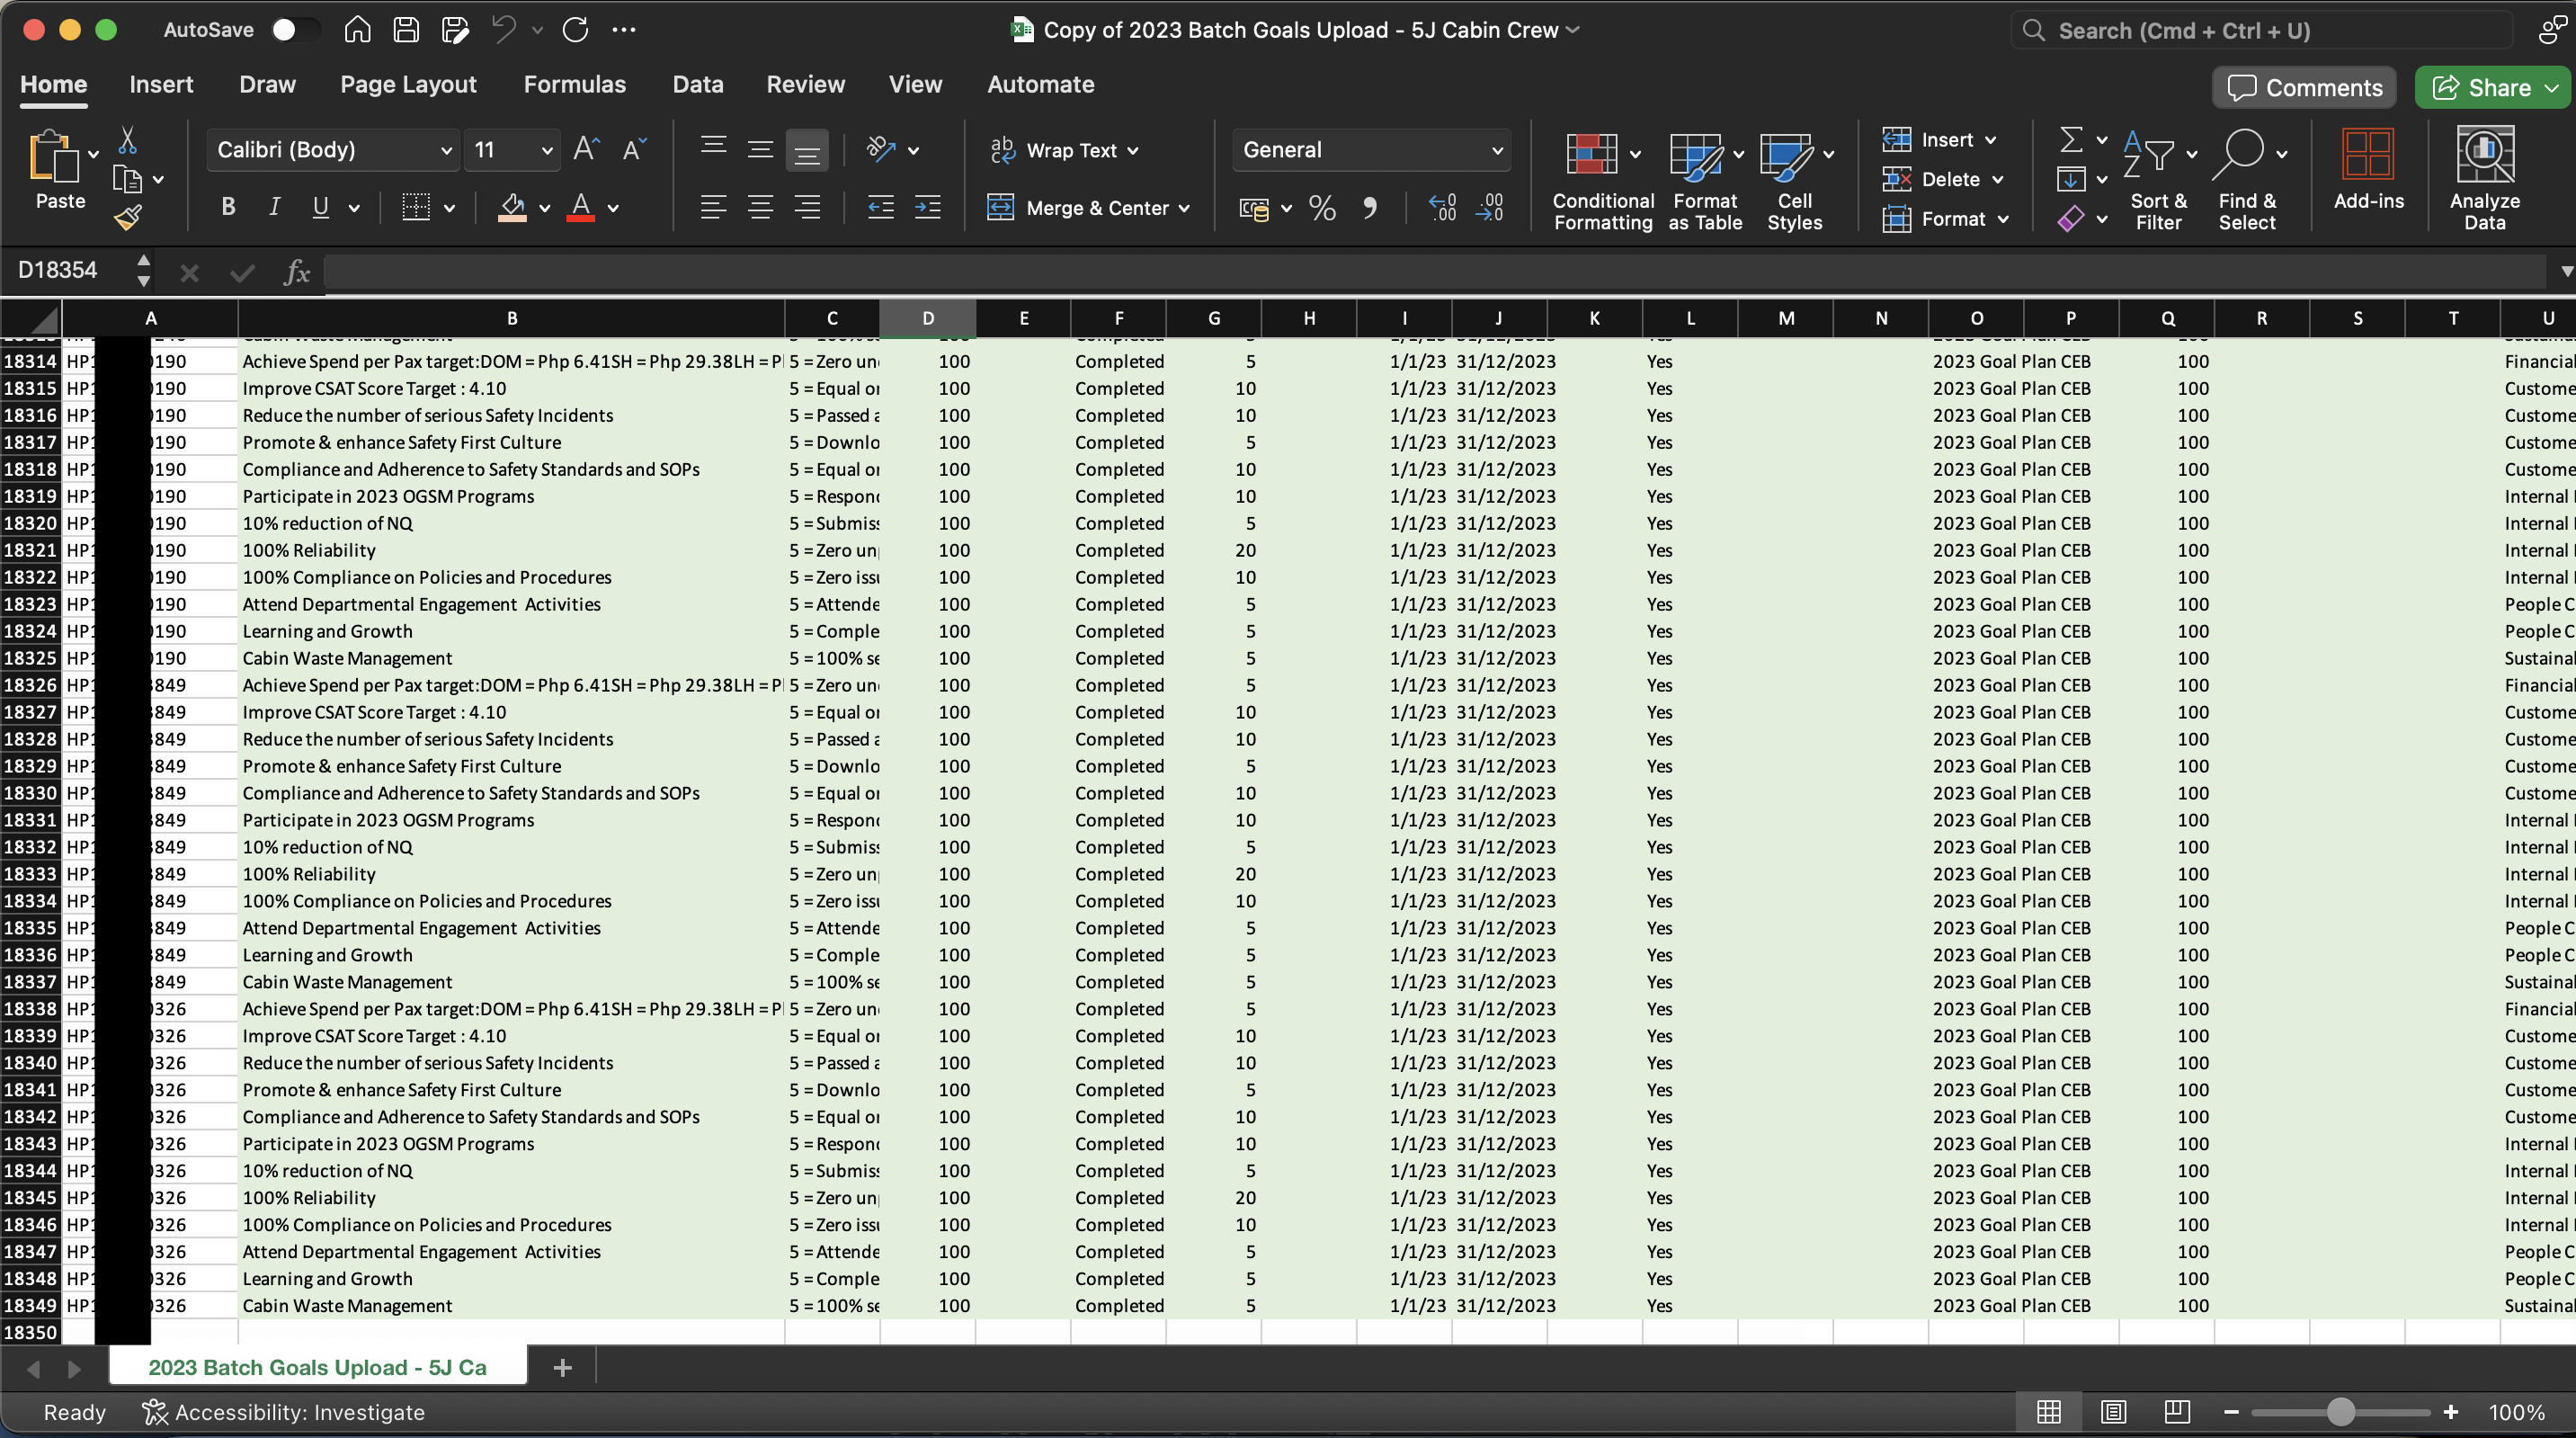Click the Cut scissors icon

tap(127, 140)
